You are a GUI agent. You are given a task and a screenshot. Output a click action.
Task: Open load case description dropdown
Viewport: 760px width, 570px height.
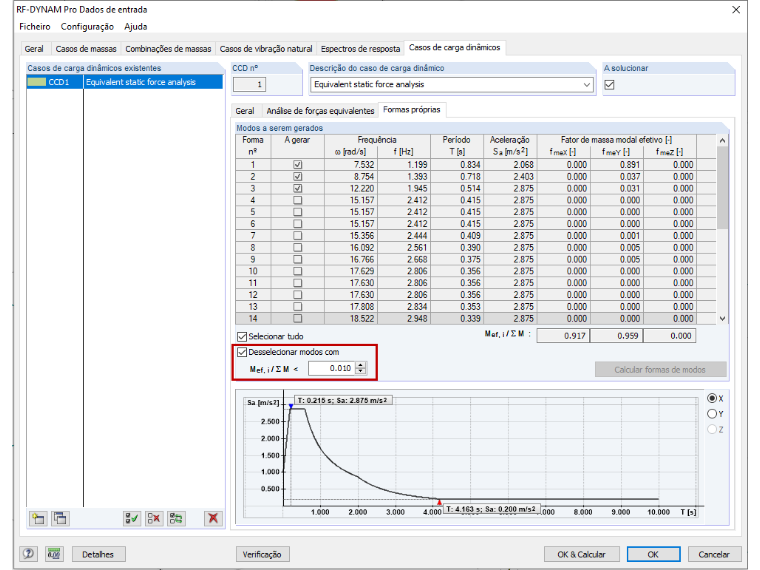pyautogui.click(x=586, y=85)
